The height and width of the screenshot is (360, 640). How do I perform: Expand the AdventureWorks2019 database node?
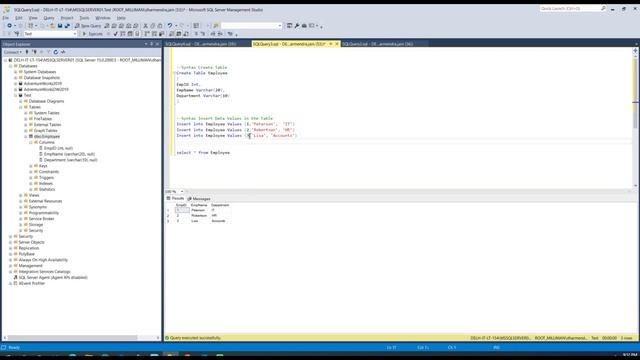coord(16,84)
